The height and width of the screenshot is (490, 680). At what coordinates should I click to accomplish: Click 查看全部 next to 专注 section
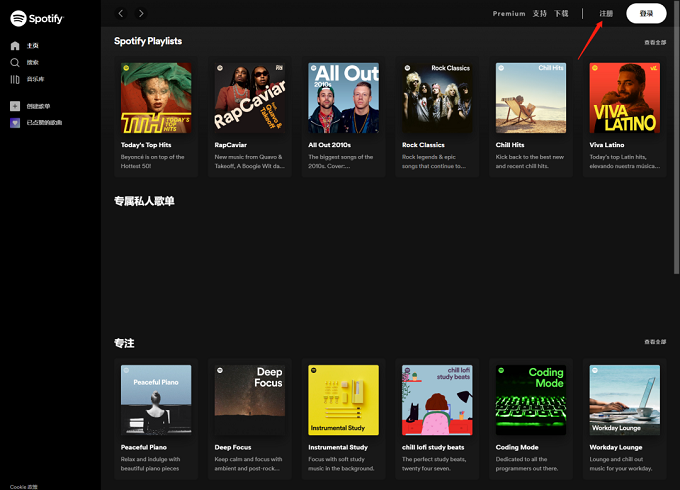coord(655,342)
